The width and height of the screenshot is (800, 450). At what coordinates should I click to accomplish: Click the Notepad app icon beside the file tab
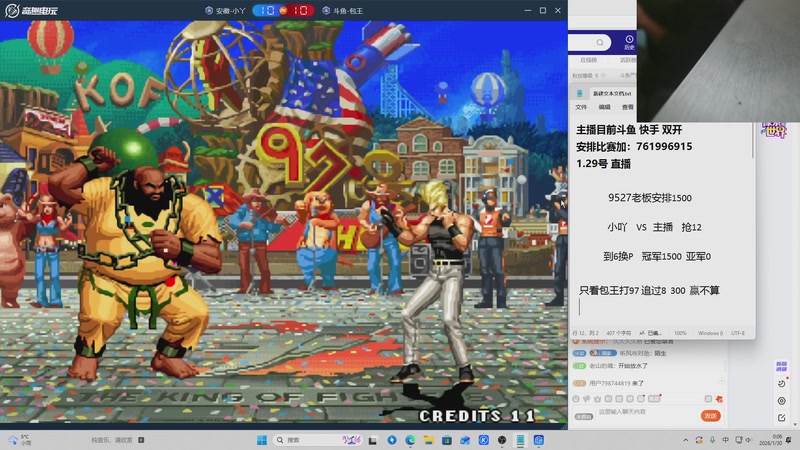580,93
